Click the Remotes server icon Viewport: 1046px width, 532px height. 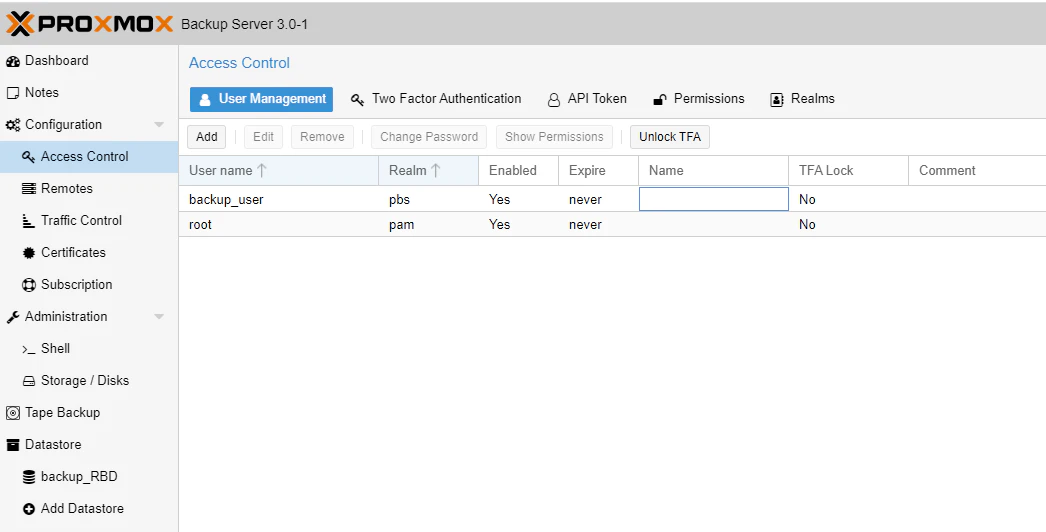coord(29,189)
